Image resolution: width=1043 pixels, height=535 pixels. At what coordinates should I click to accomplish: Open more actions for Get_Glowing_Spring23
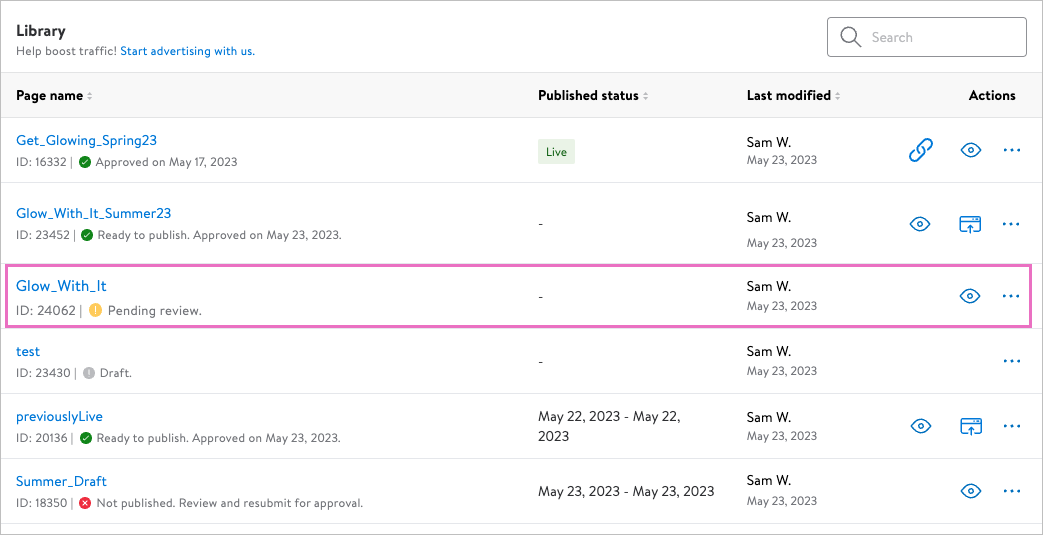pyautogui.click(x=1011, y=150)
